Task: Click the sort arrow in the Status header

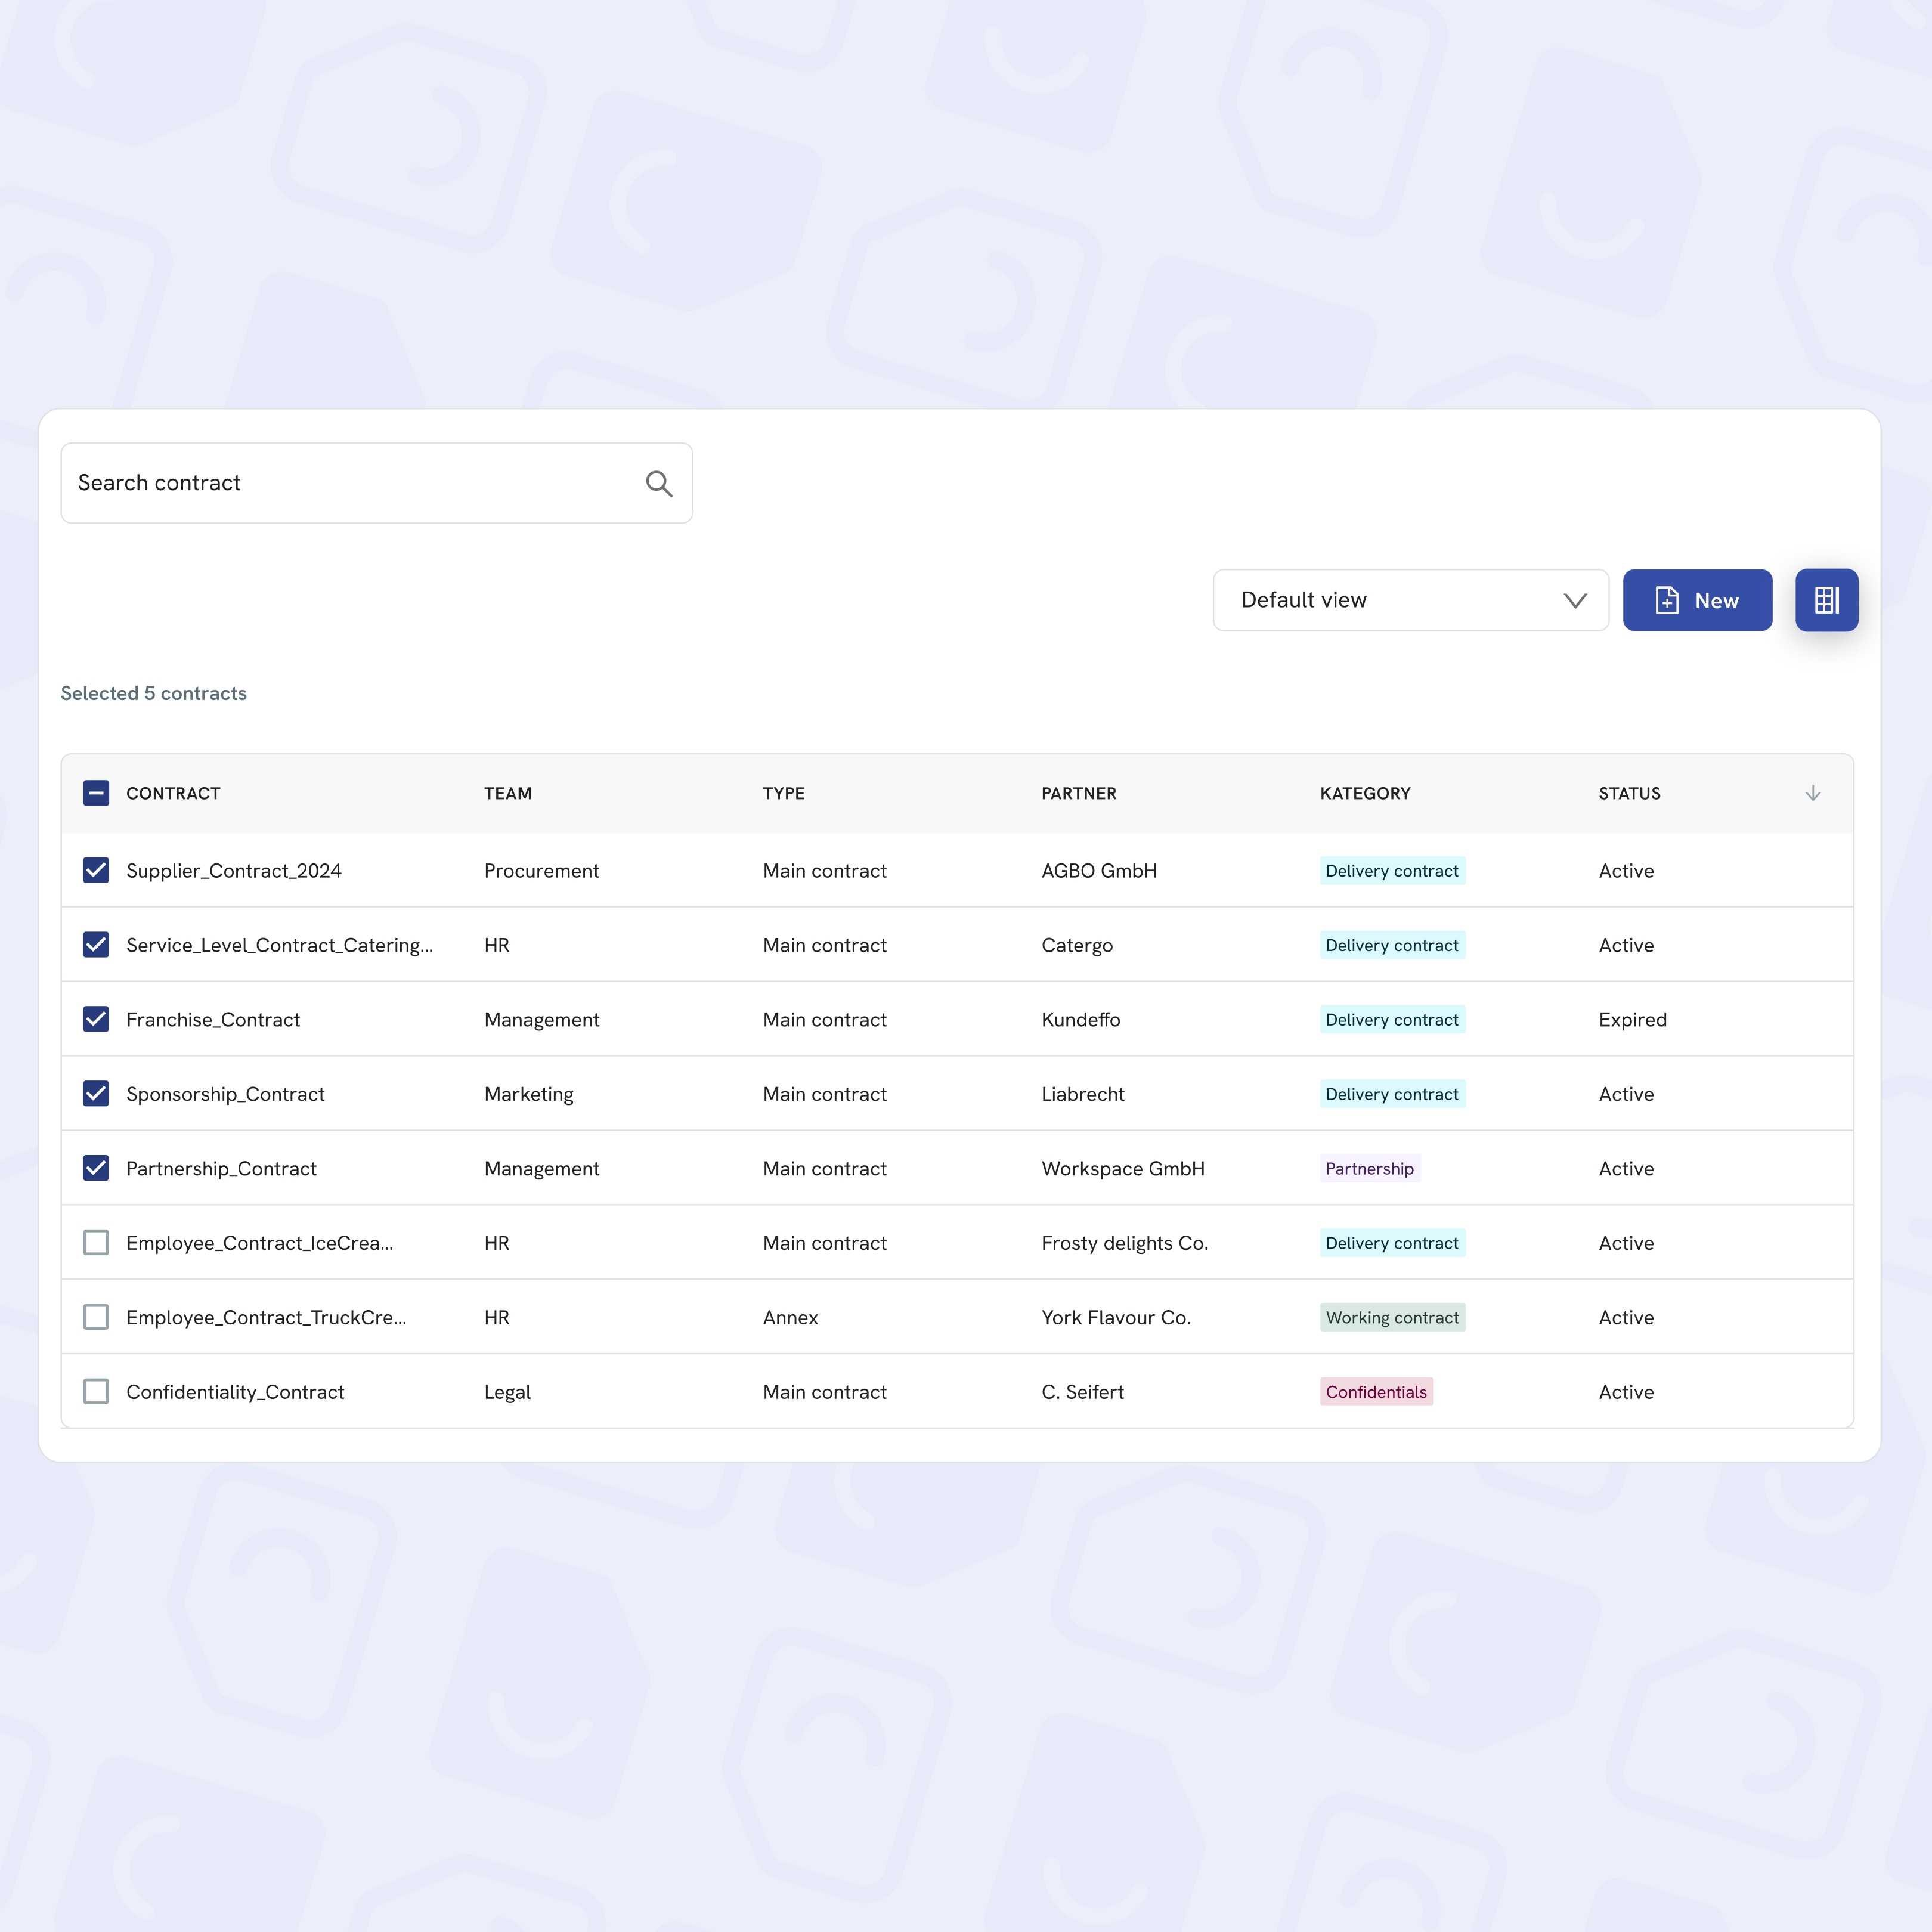Action: [1812, 793]
